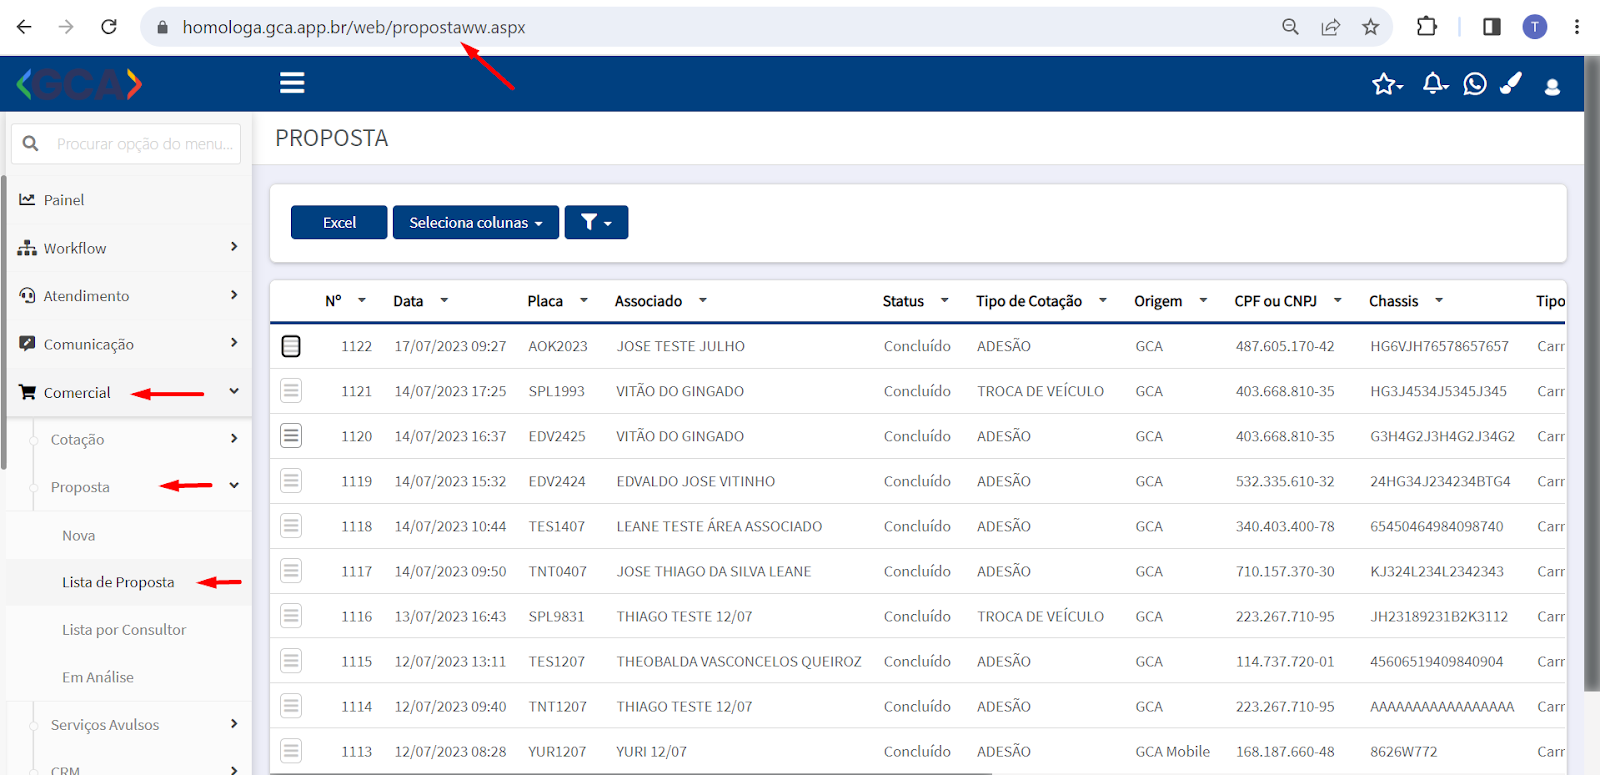Click the associado JOSE TESTE JULHO
Image resolution: width=1600 pixels, height=775 pixels.
(x=681, y=346)
